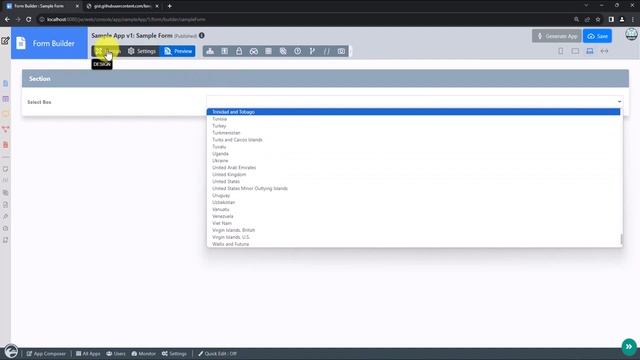
Task: Choose Trinidad and Tobago option
Action: (413, 112)
